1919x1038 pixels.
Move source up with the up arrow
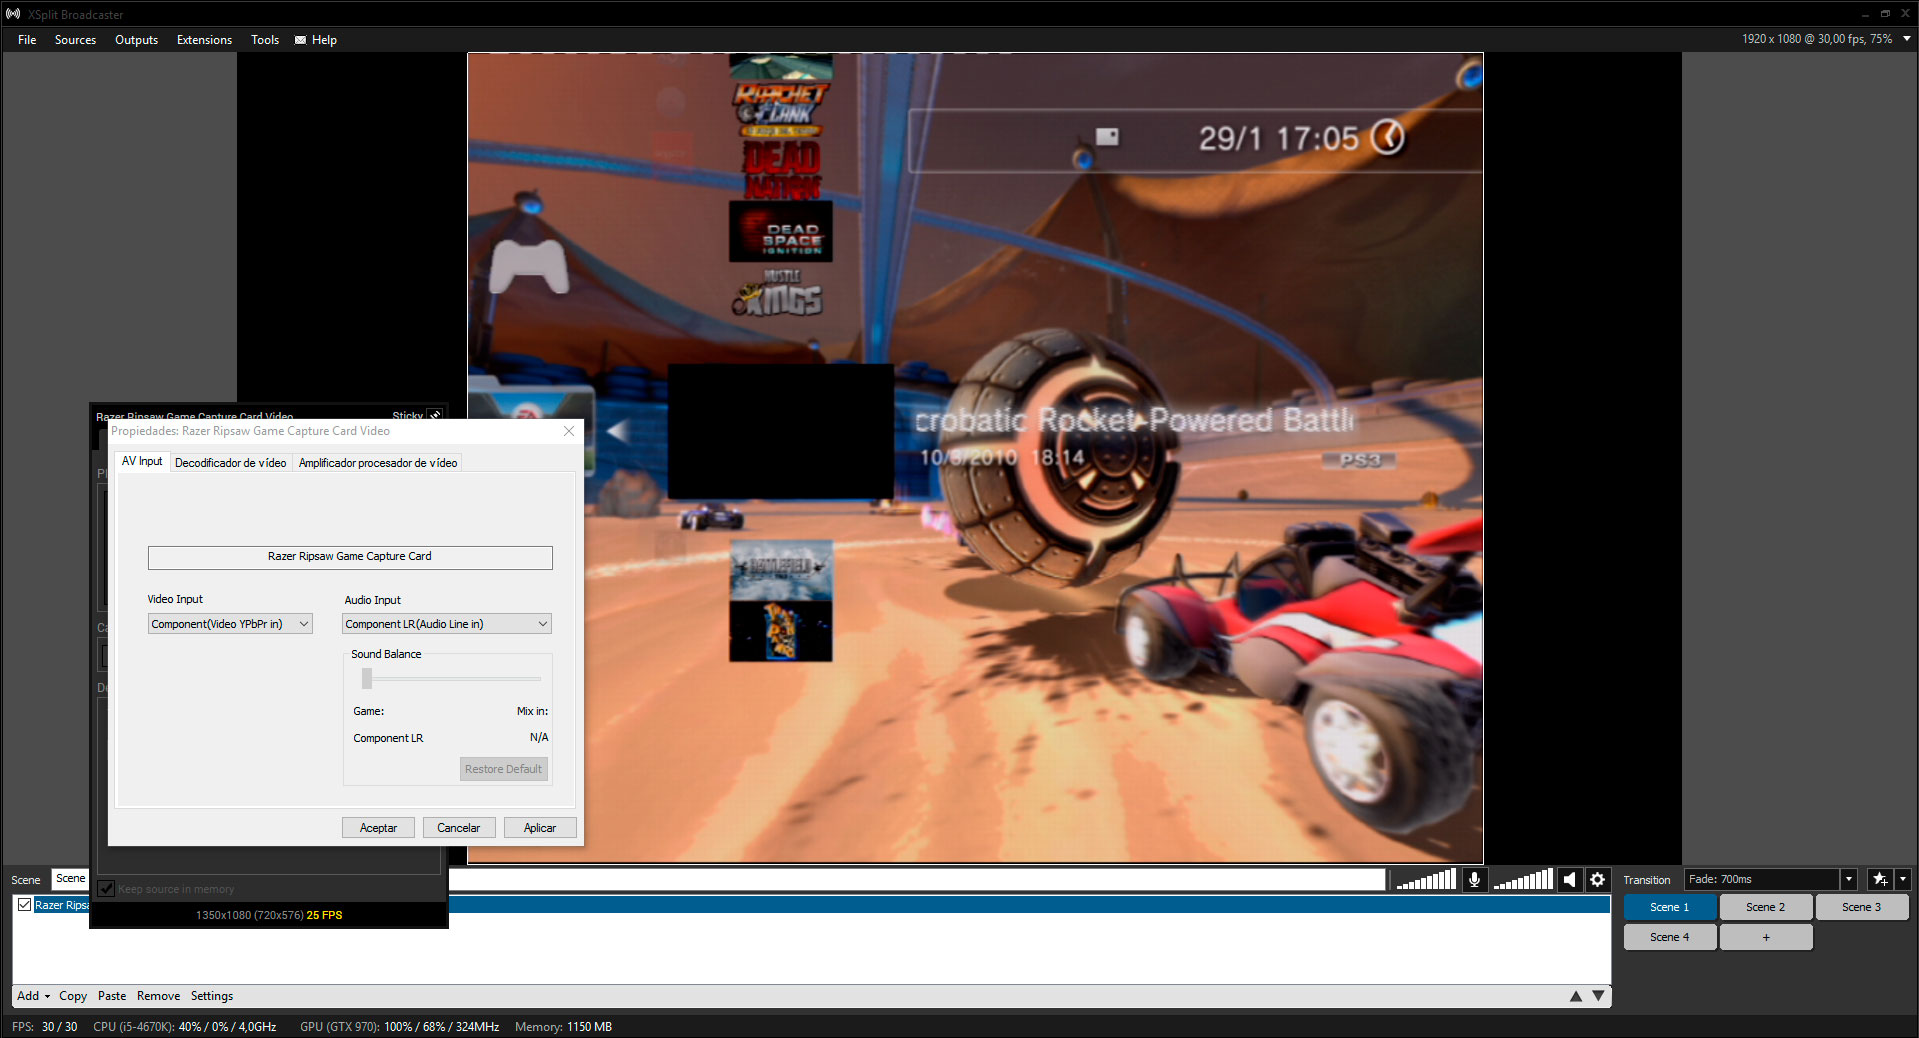pos(1576,996)
